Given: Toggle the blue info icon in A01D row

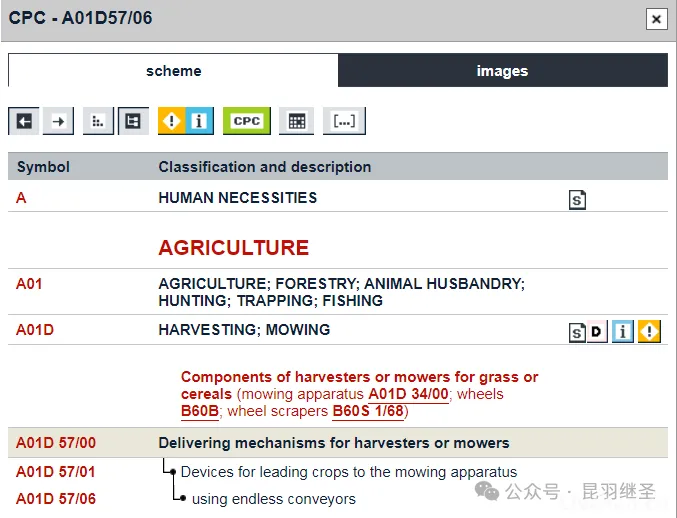Looking at the screenshot, I should [x=623, y=332].
